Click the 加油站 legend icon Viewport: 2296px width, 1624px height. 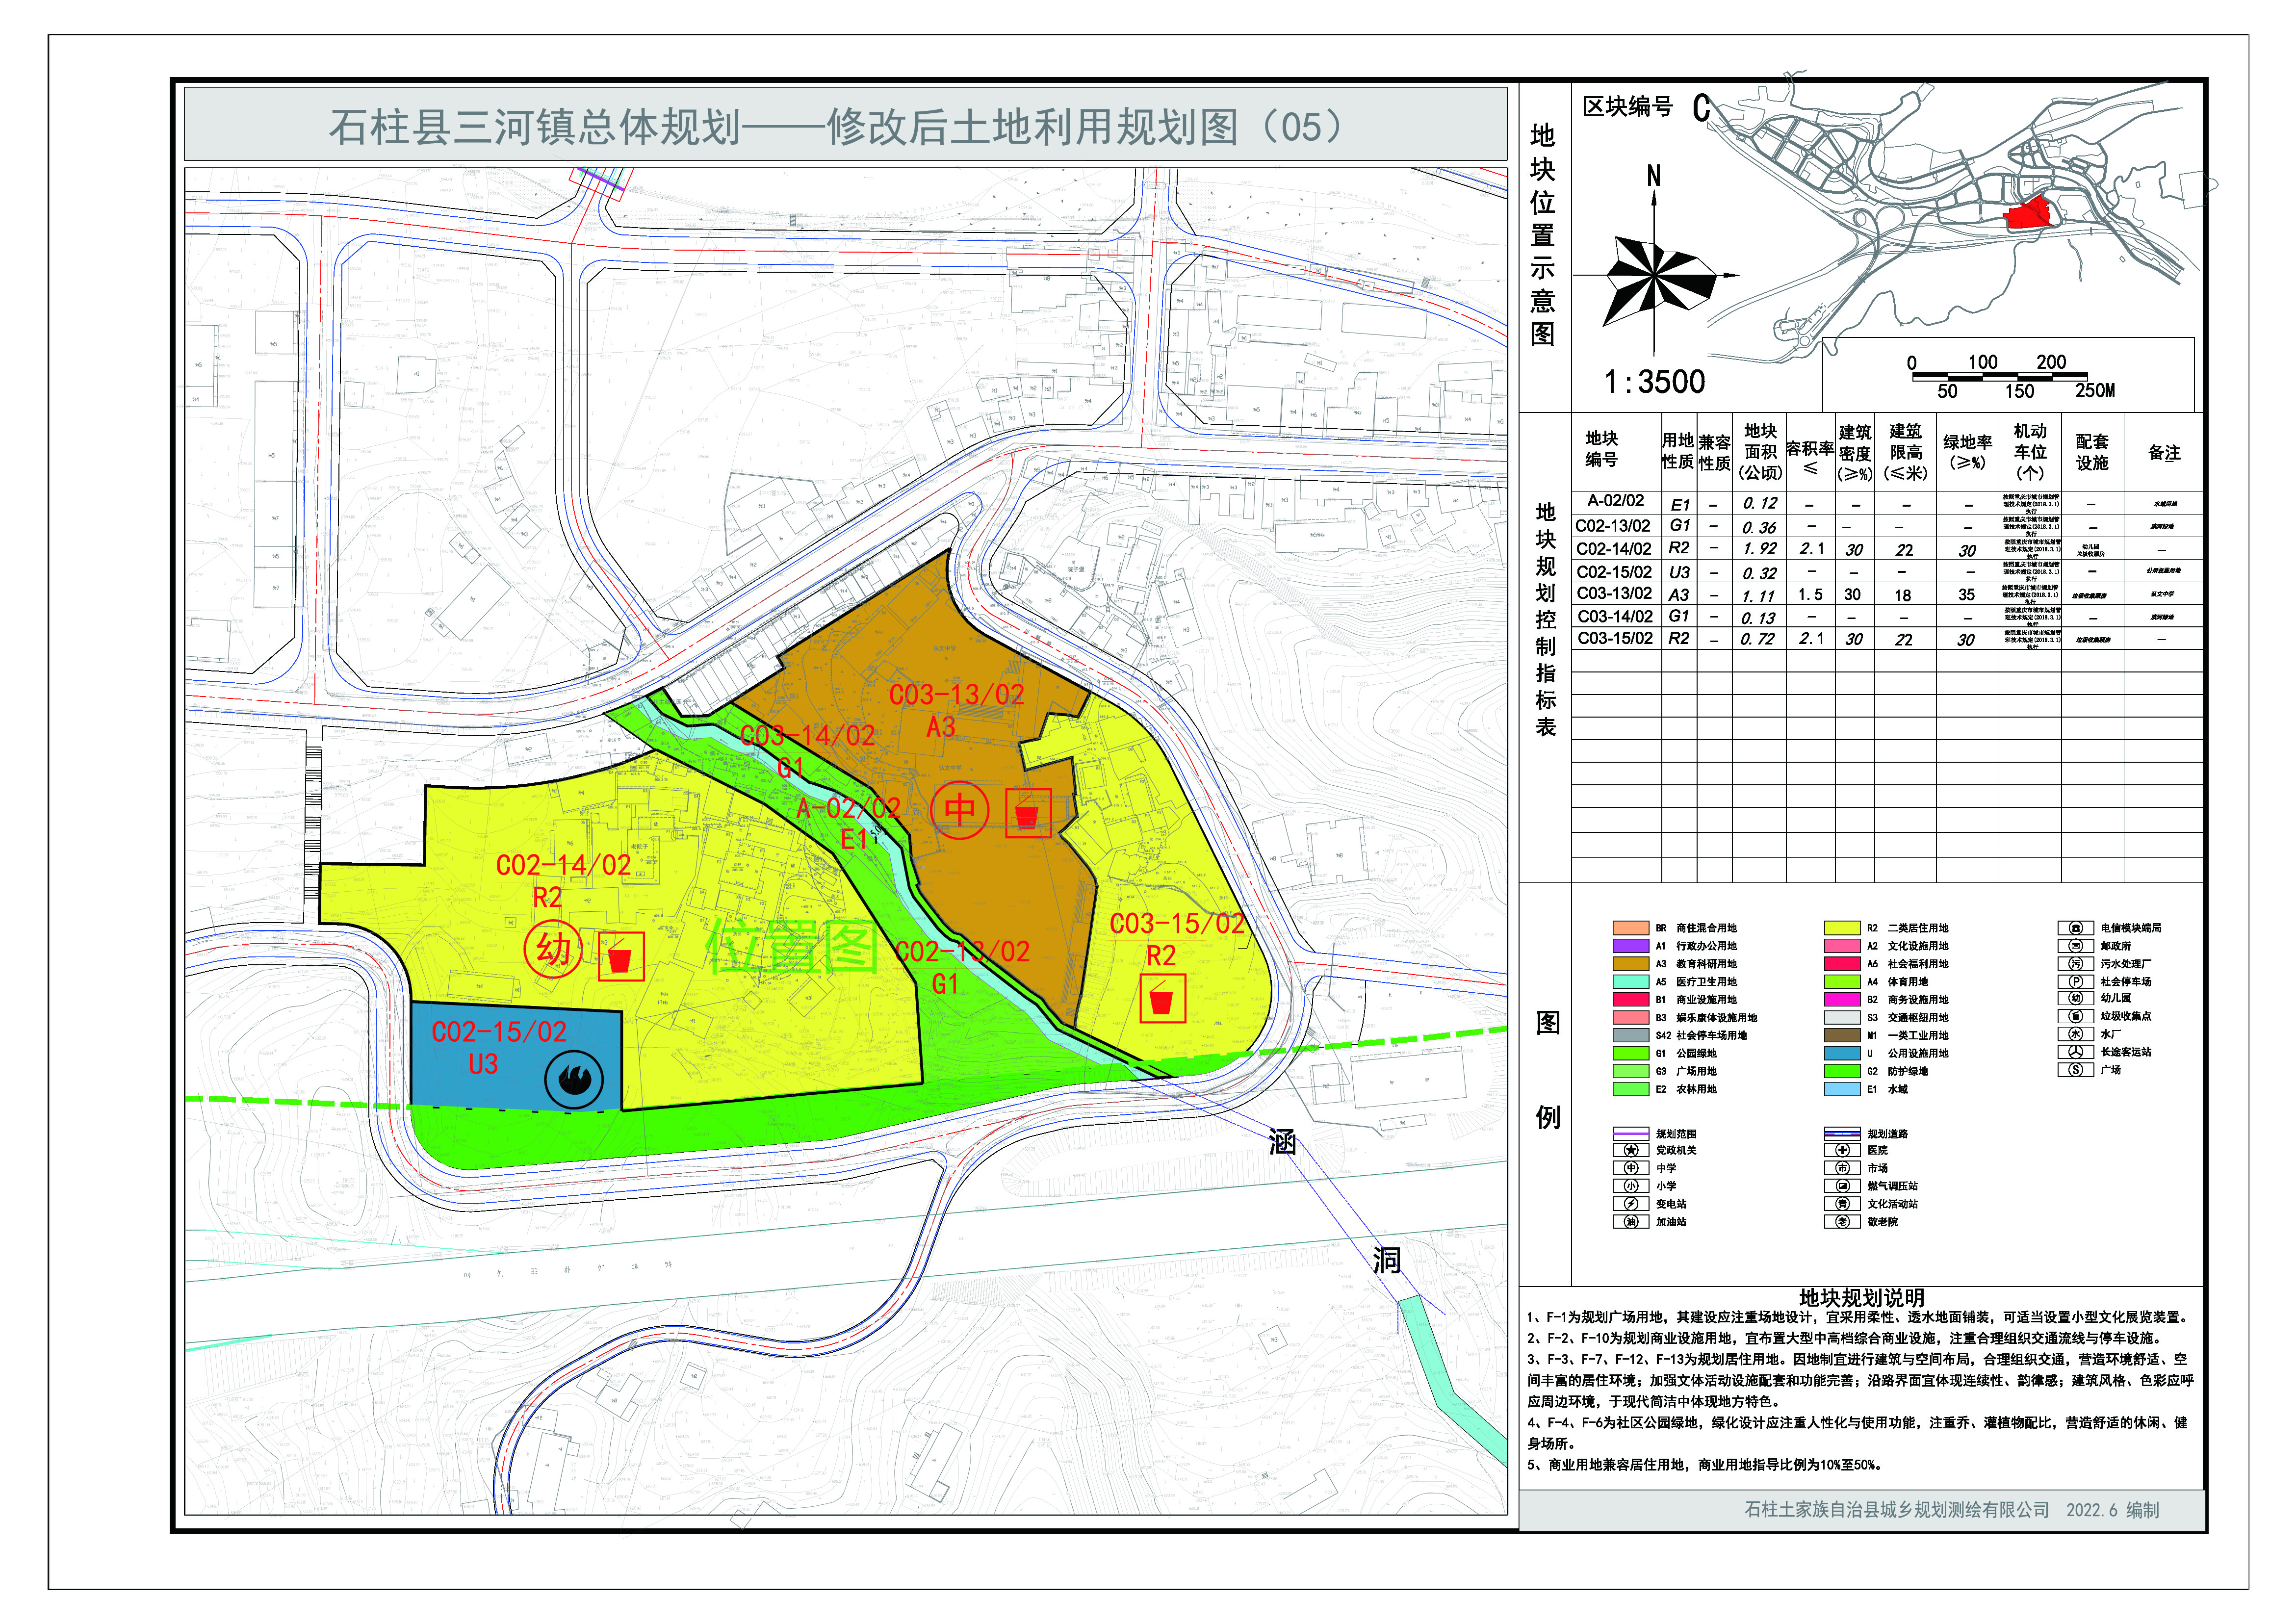click(x=1630, y=1222)
